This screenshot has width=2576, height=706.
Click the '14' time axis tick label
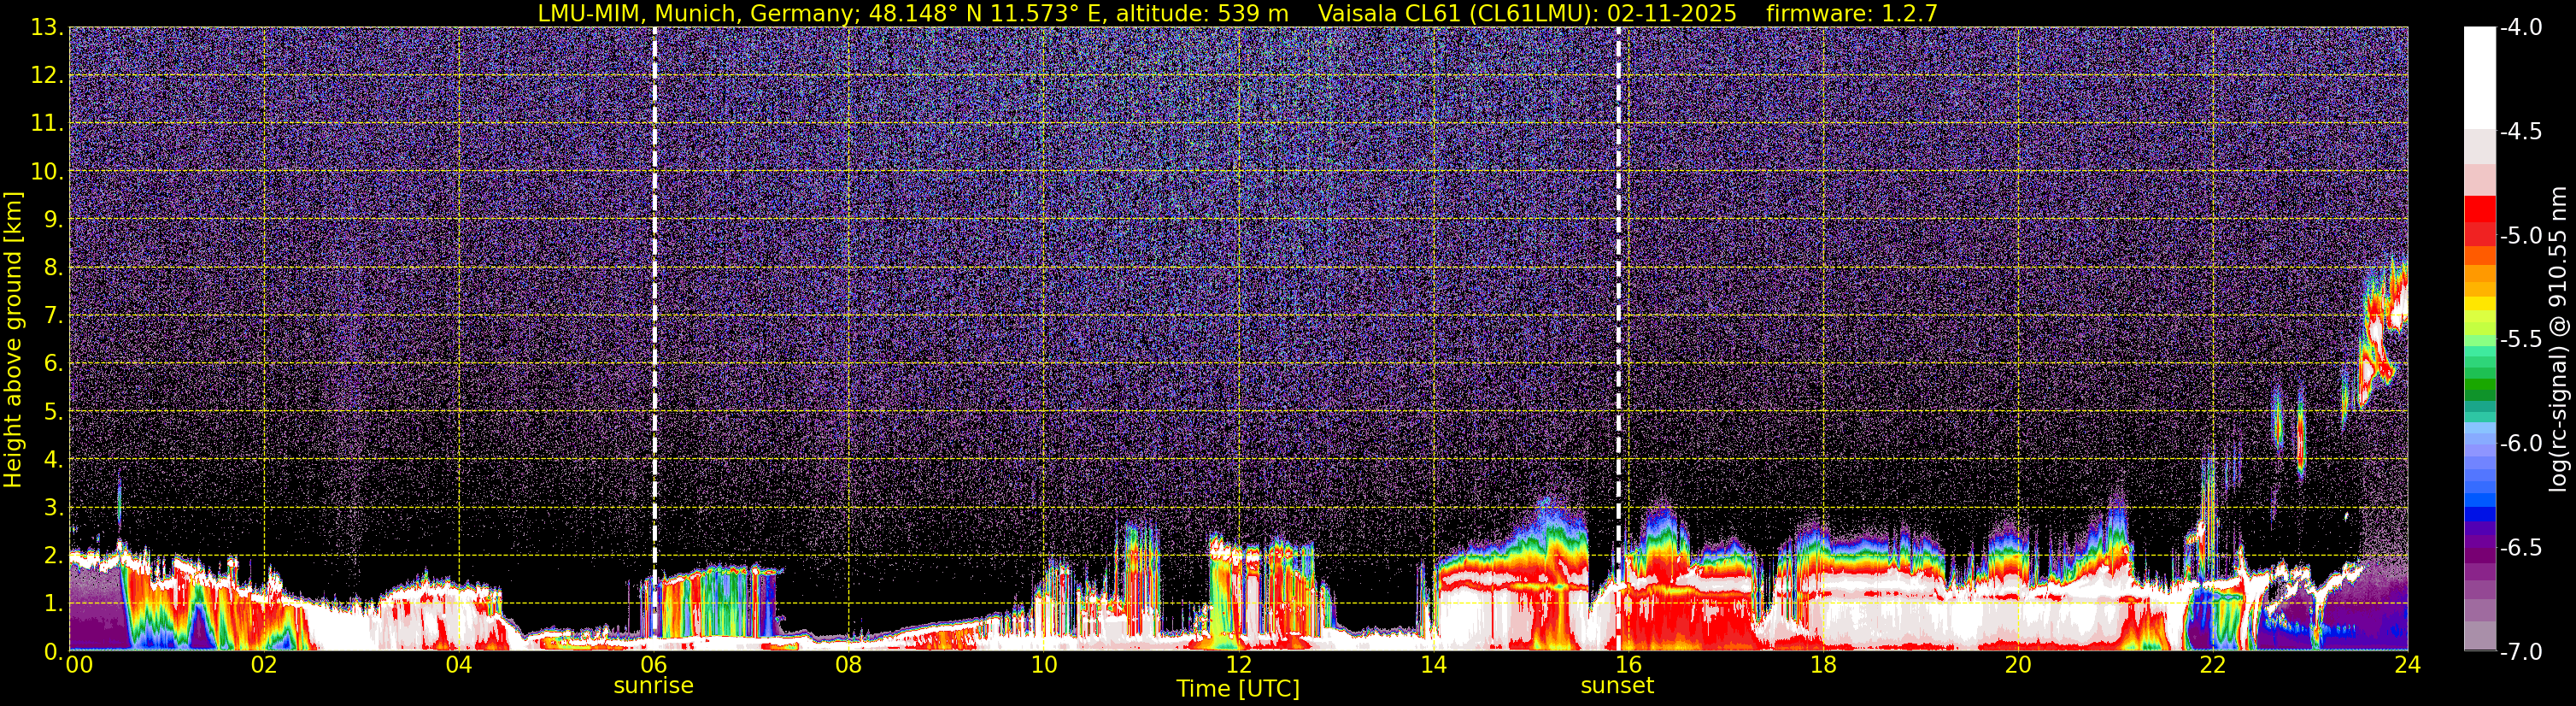[x=1434, y=665]
